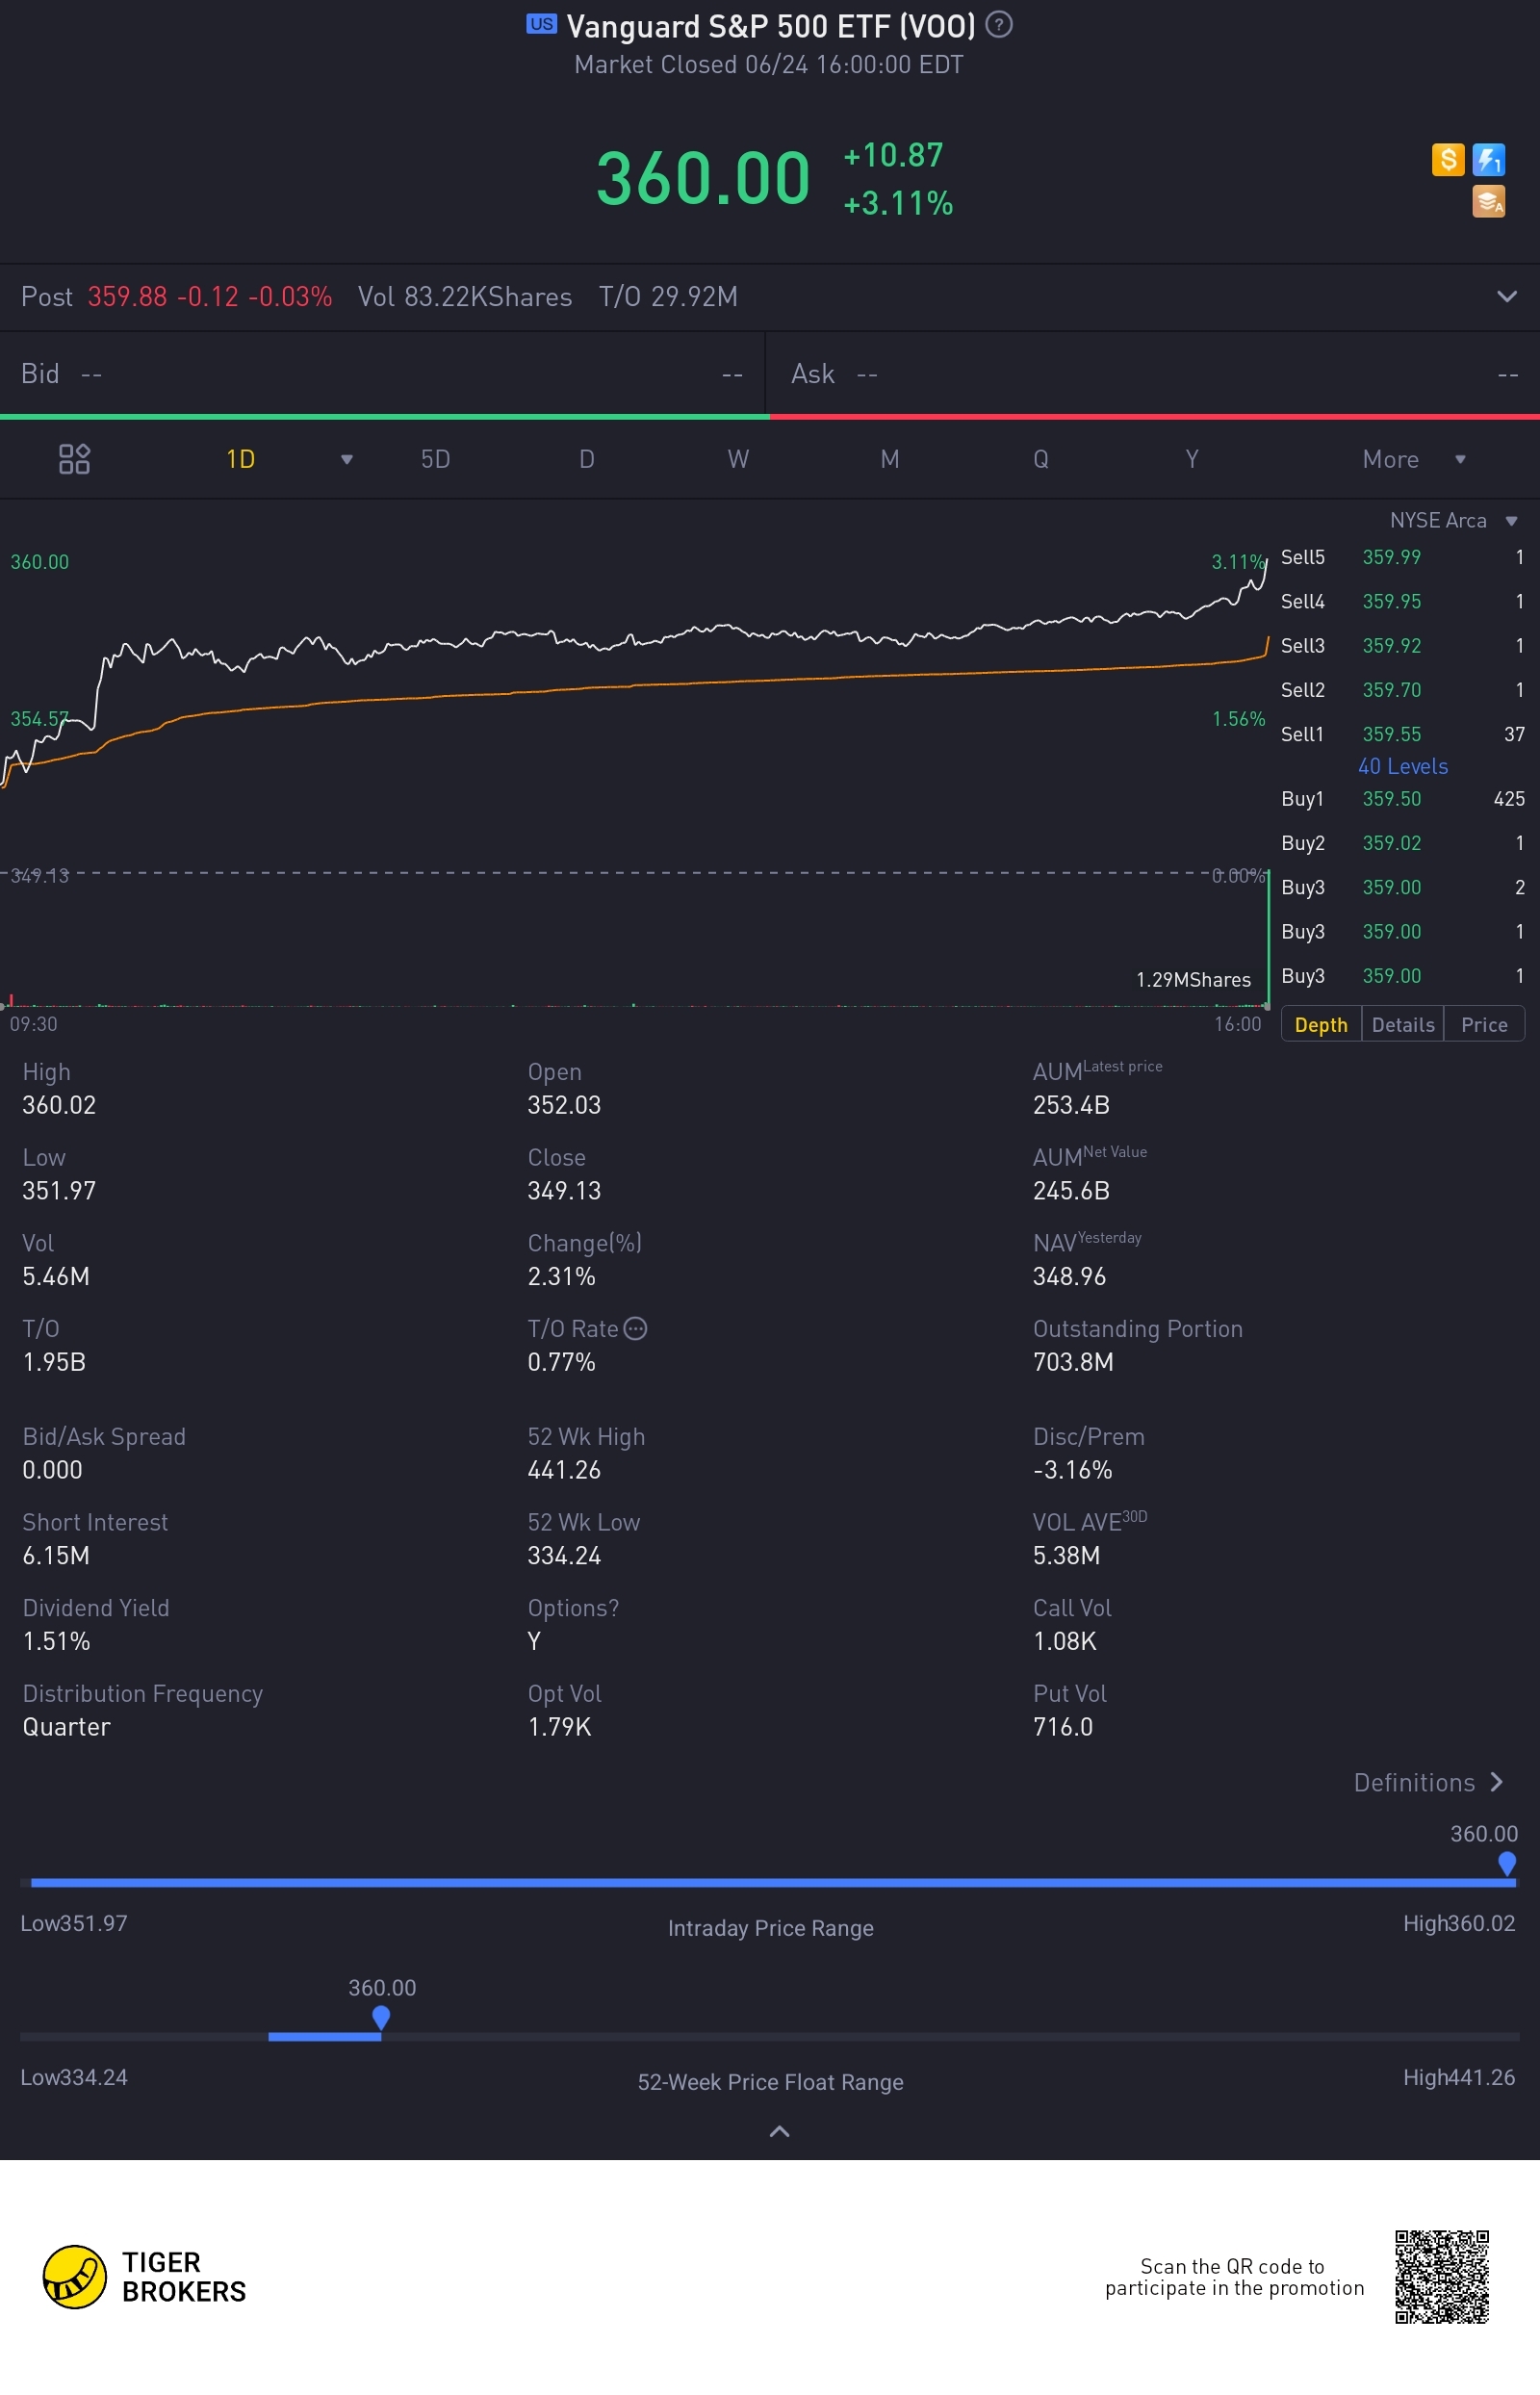Tap the Put Vol value 716.0
Viewport: 1540px width, 2395px height.
(x=1062, y=1727)
